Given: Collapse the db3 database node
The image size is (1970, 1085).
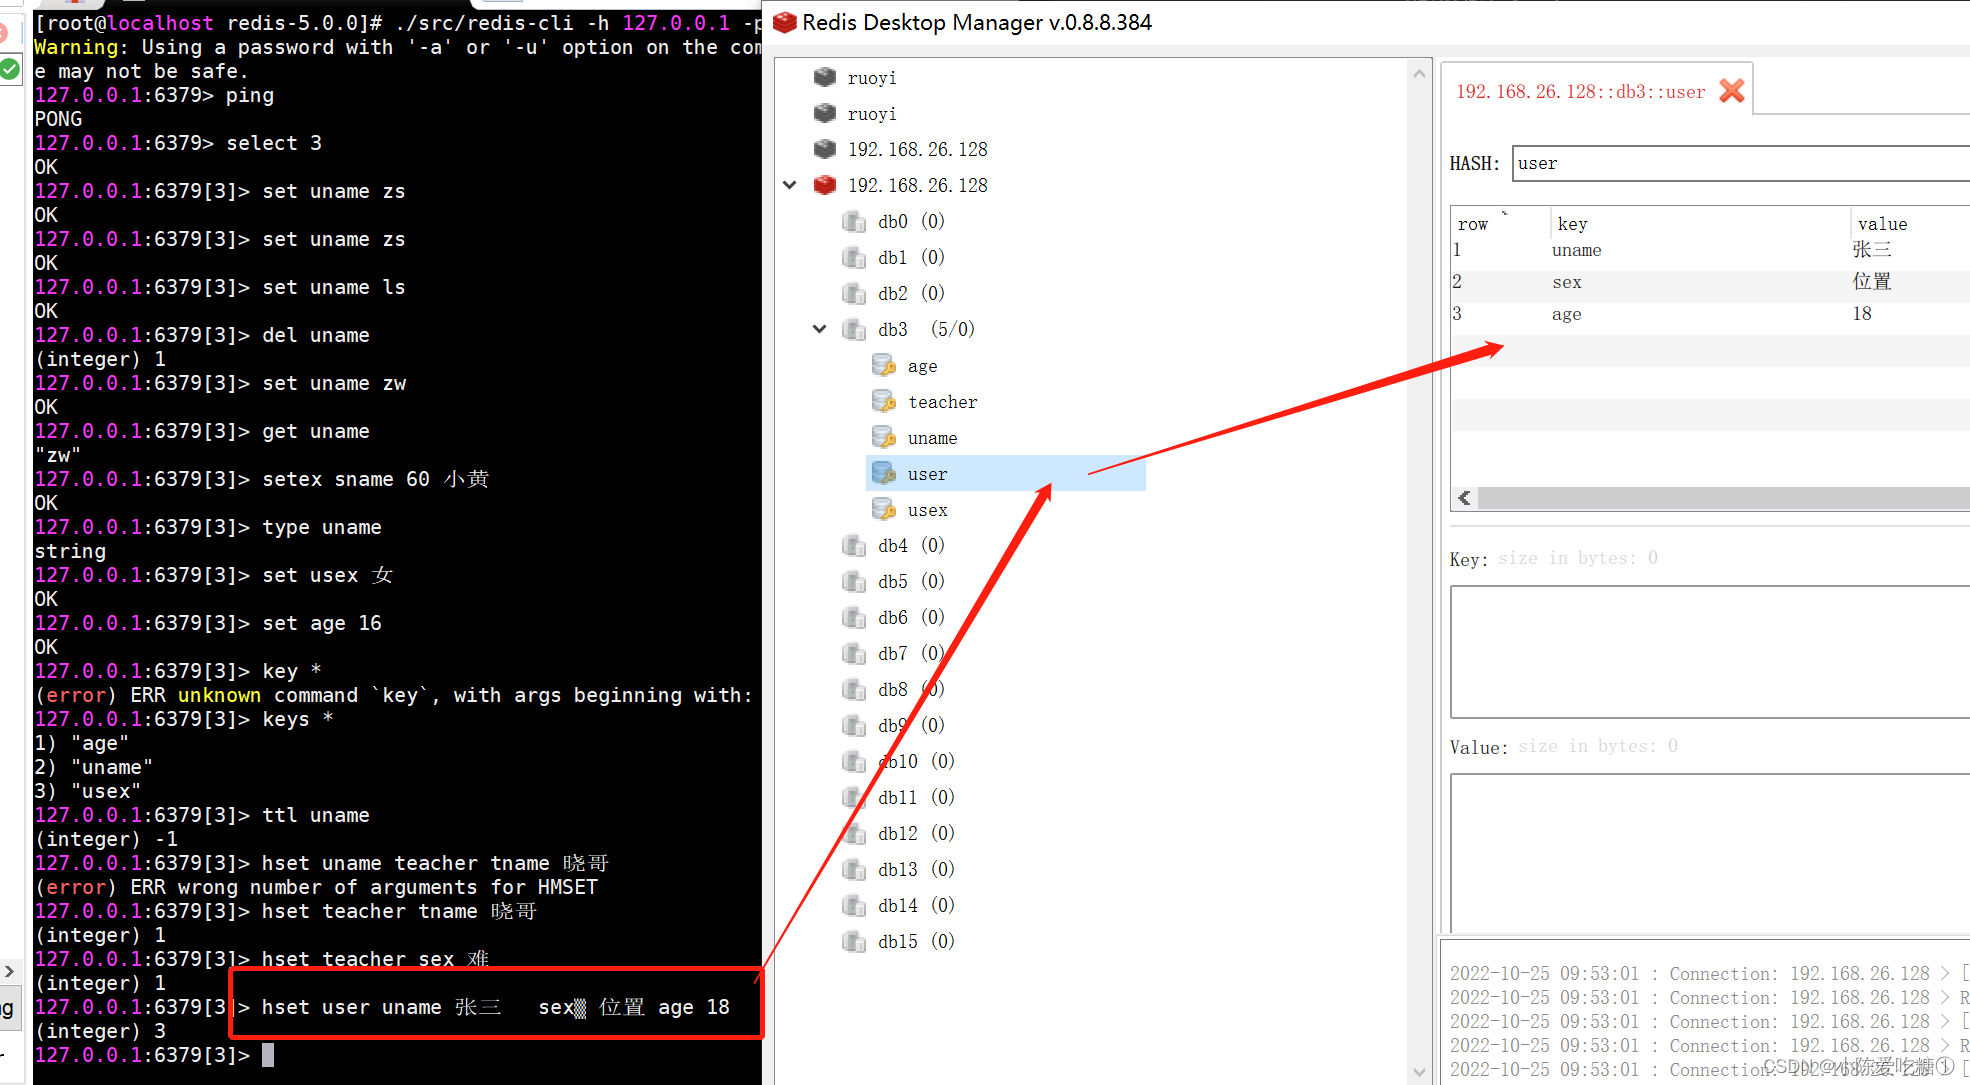Looking at the screenshot, I should click(x=820, y=329).
